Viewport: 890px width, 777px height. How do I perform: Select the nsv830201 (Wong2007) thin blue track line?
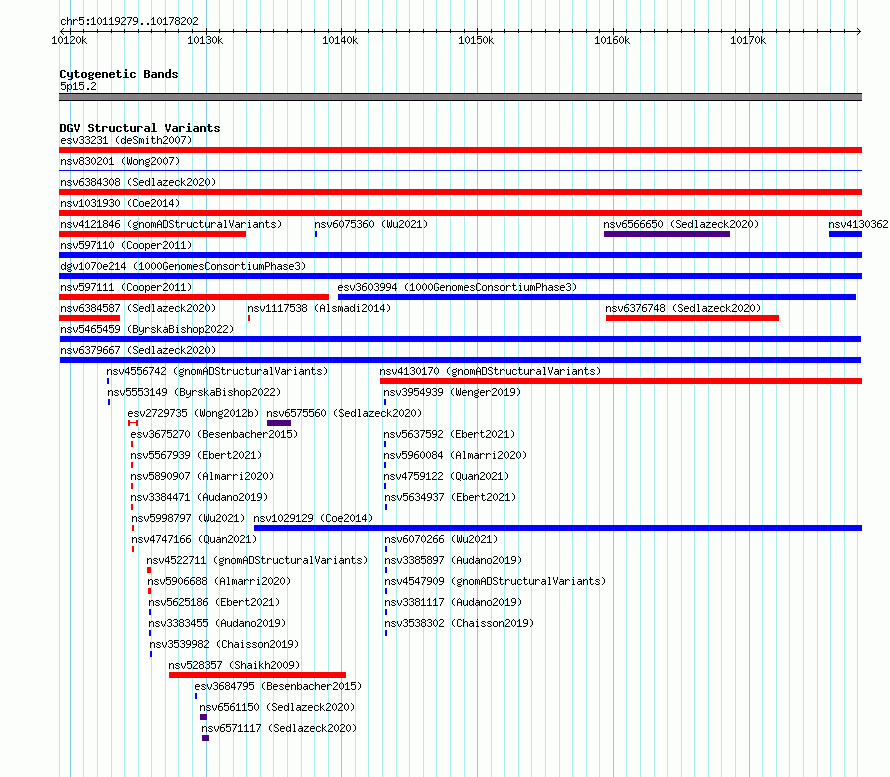click(x=460, y=170)
